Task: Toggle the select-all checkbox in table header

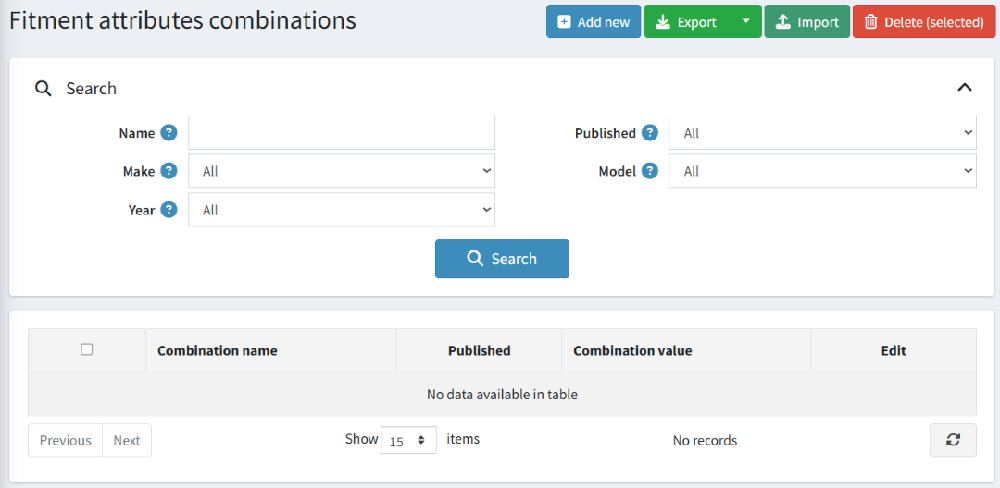Action: point(87,350)
